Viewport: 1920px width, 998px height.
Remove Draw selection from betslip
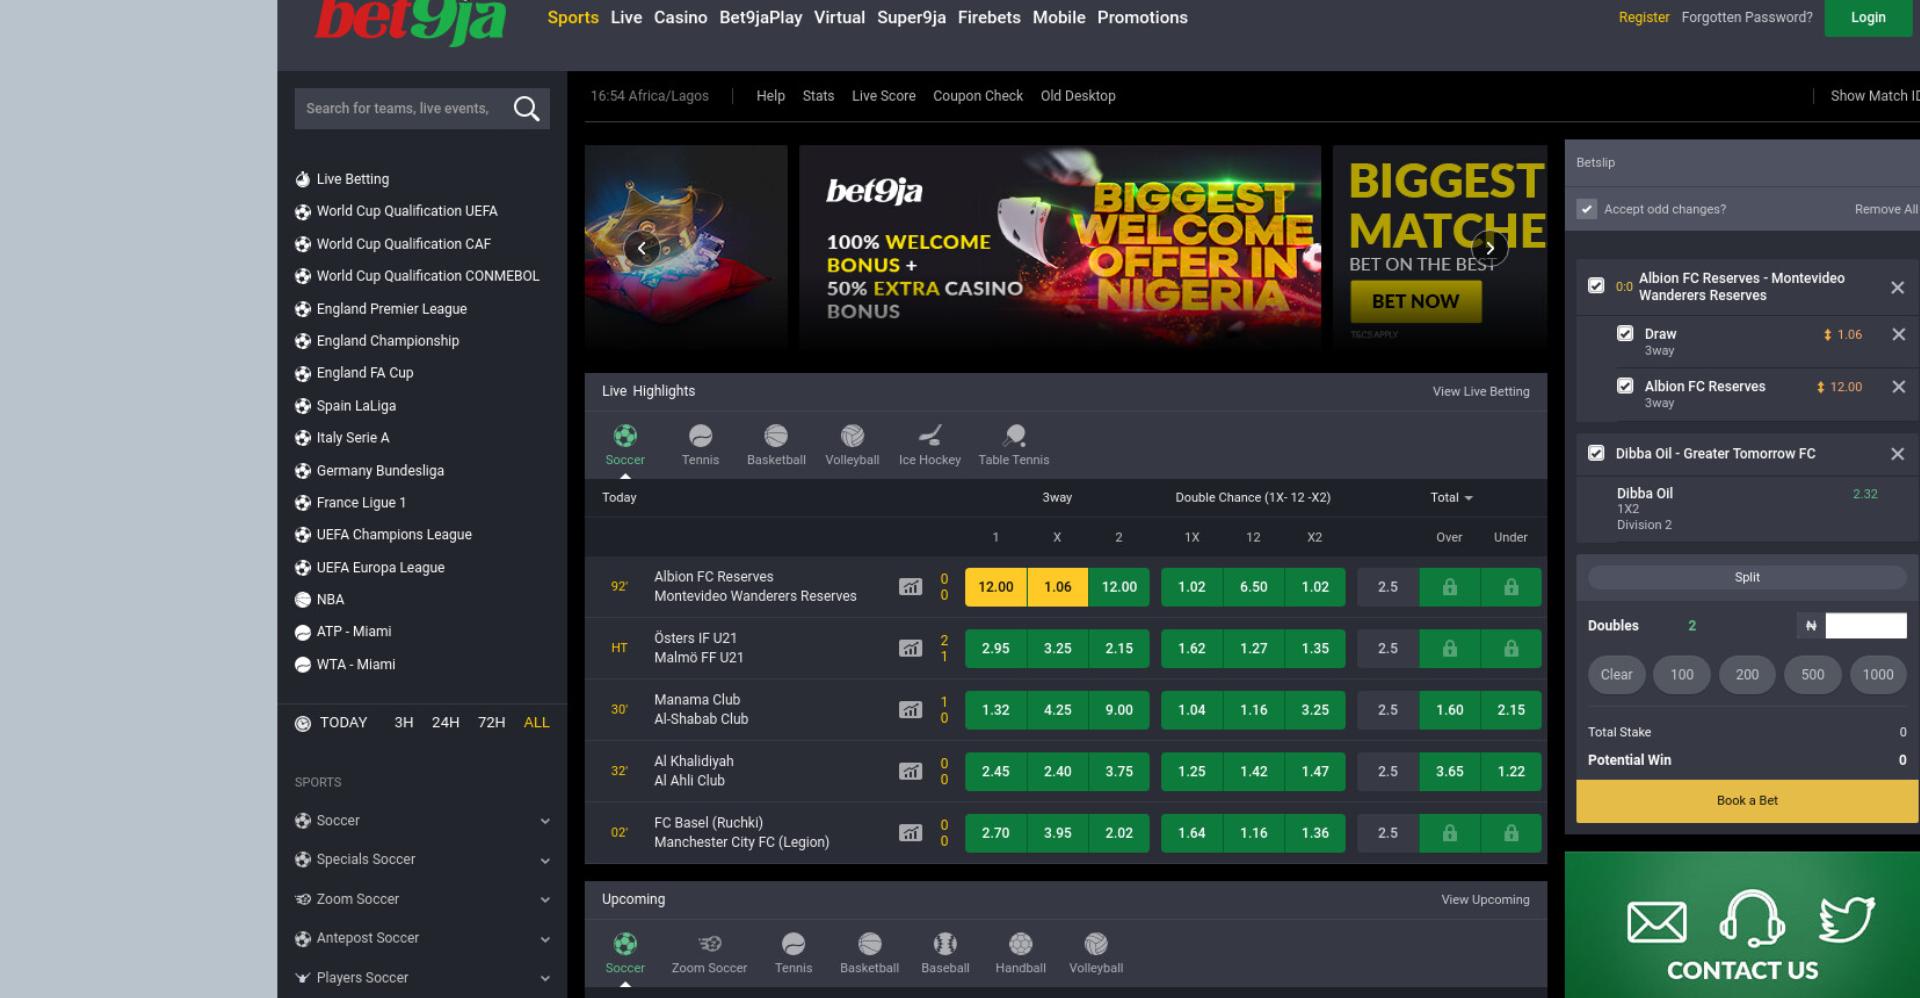(1898, 334)
